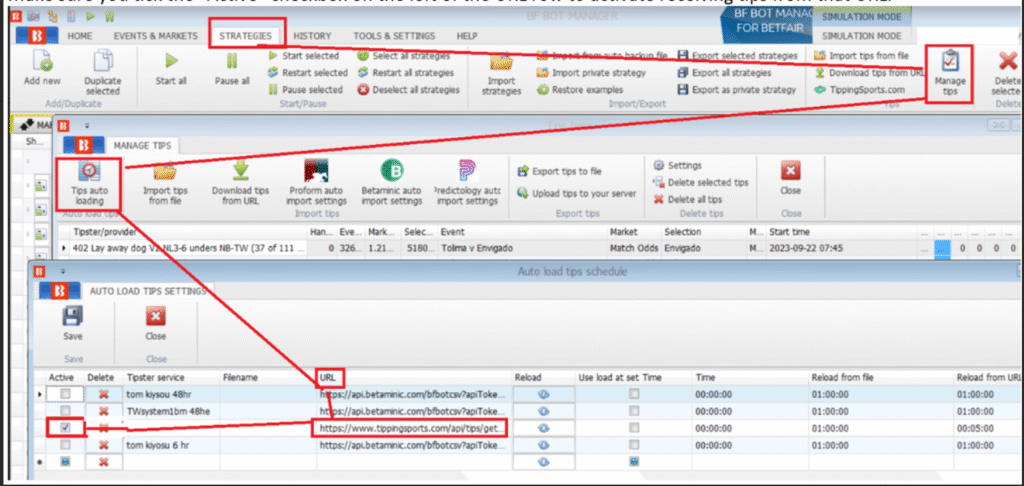Click Save in Auto load tips schedule
Screen dimensions: 1024x486
tap(72, 325)
